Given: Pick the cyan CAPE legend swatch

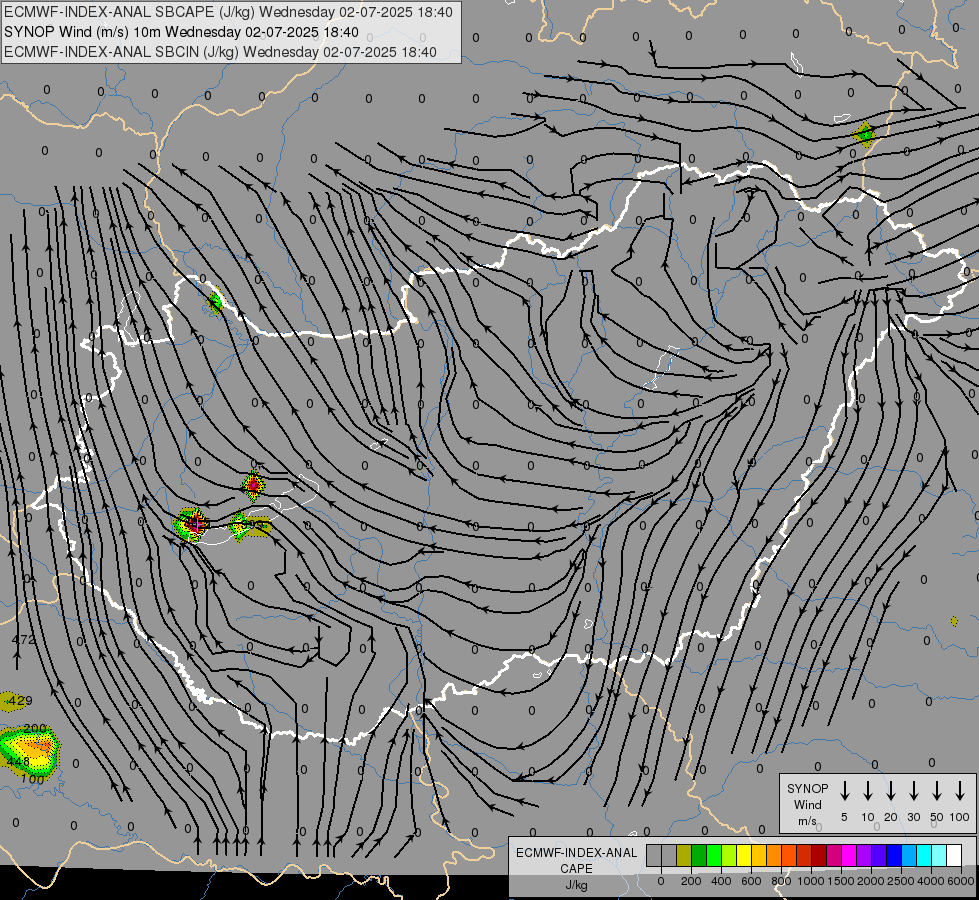Looking at the screenshot, I should click(923, 855).
